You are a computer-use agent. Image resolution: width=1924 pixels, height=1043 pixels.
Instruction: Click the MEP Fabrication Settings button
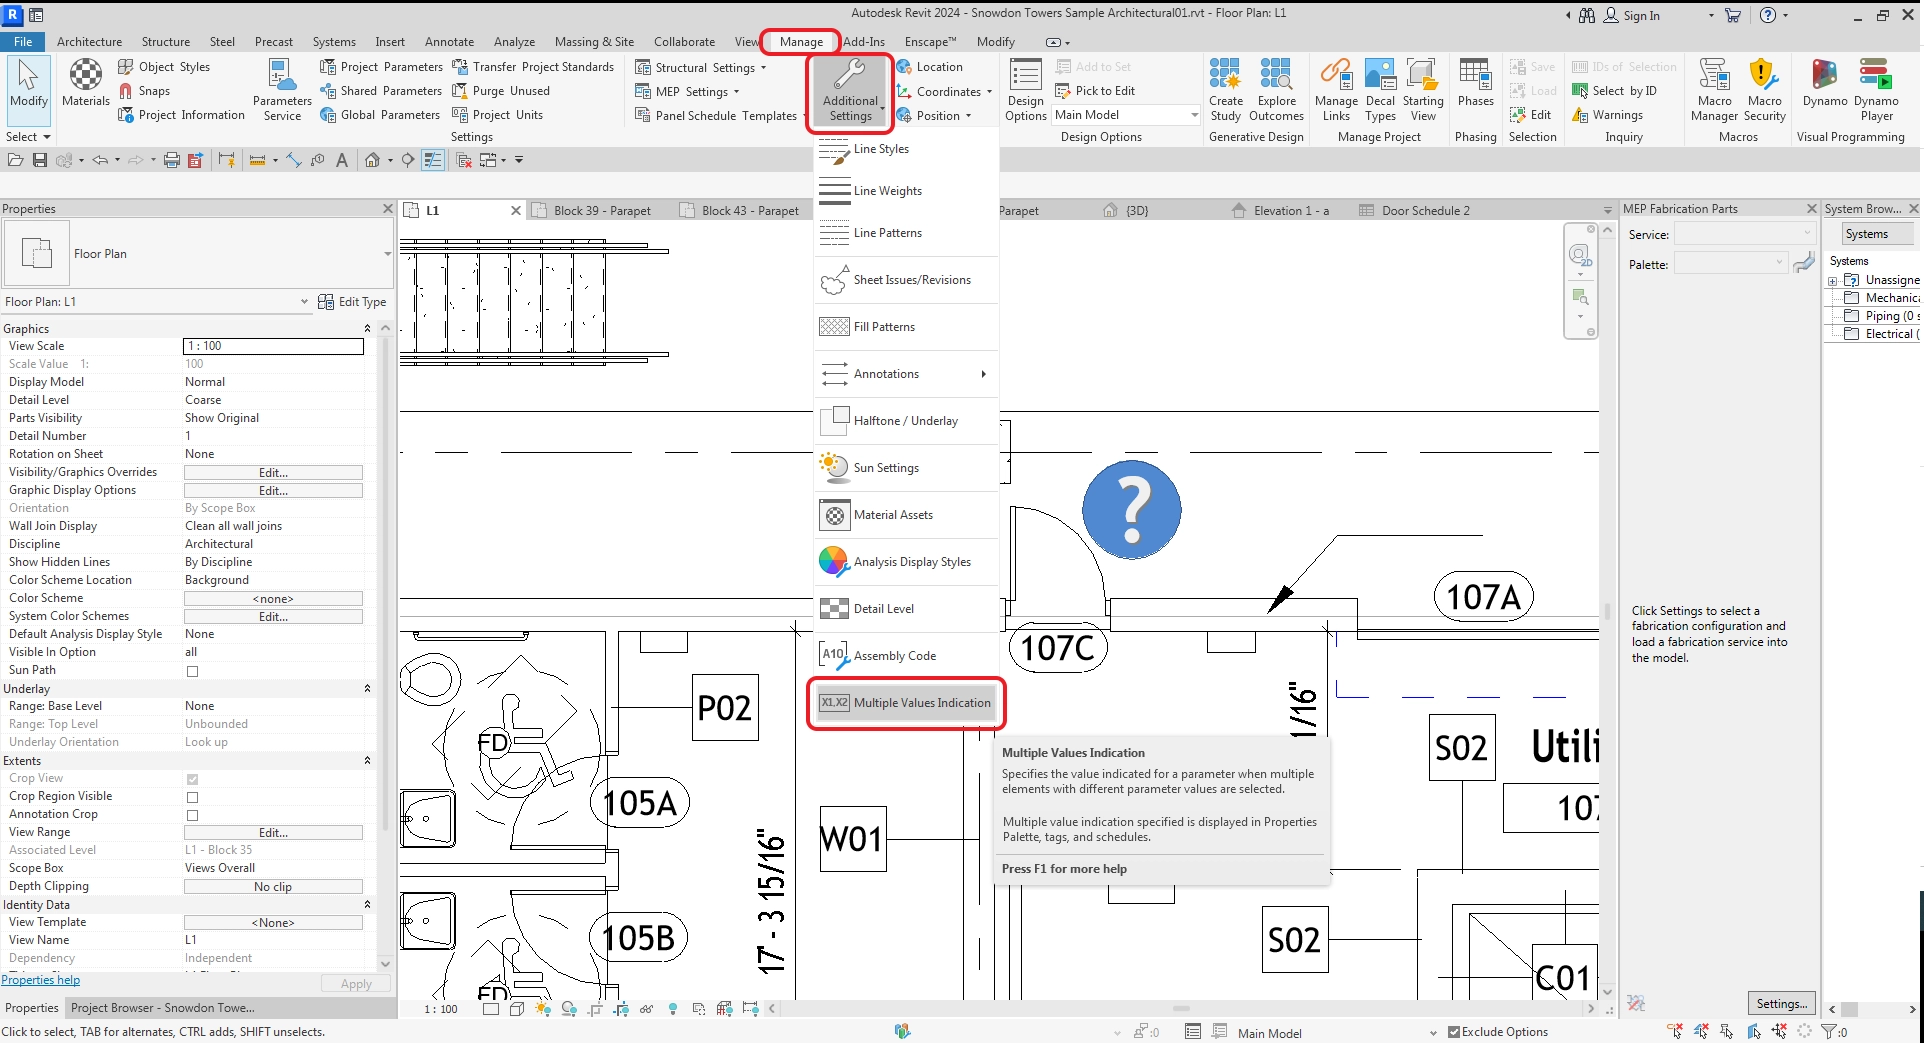(x=1782, y=1004)
